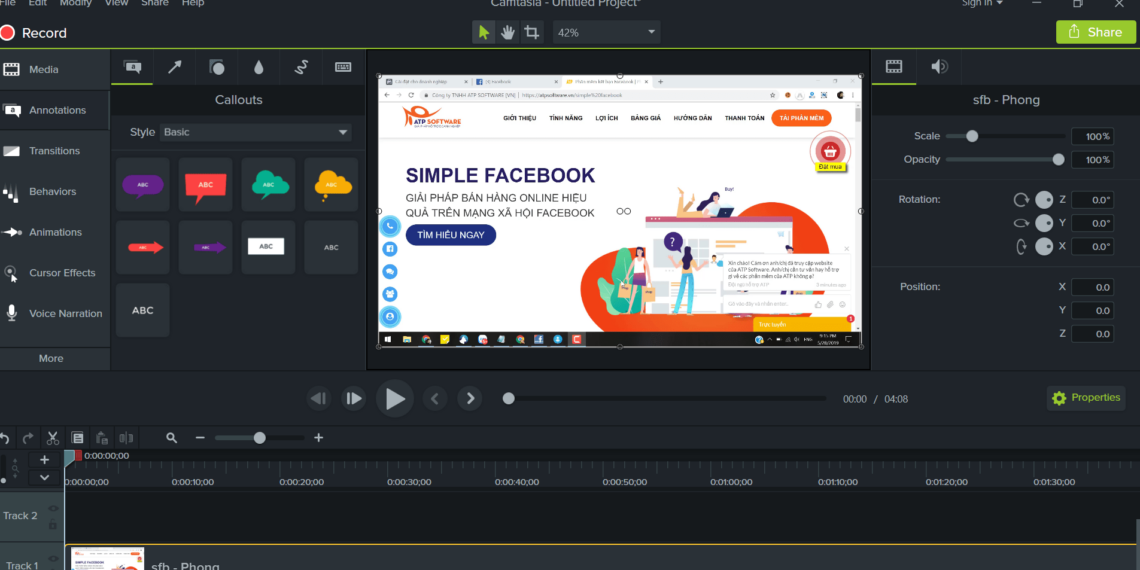1140x570 pixels.
Task: Click the timeline zoom in plus
Action: click(318, 438)
